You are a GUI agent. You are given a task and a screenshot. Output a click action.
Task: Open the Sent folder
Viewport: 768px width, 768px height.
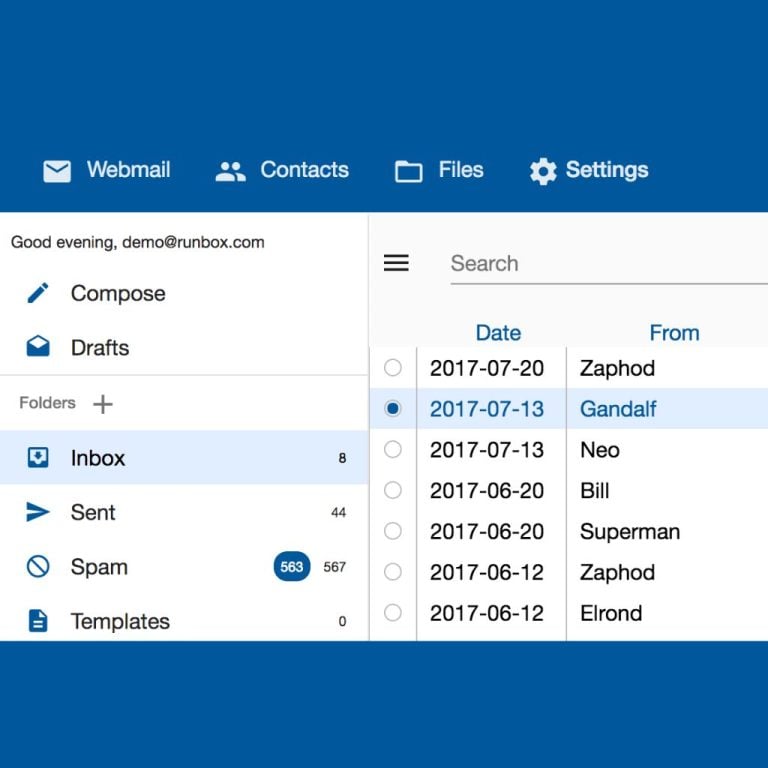tap(184, 512)
